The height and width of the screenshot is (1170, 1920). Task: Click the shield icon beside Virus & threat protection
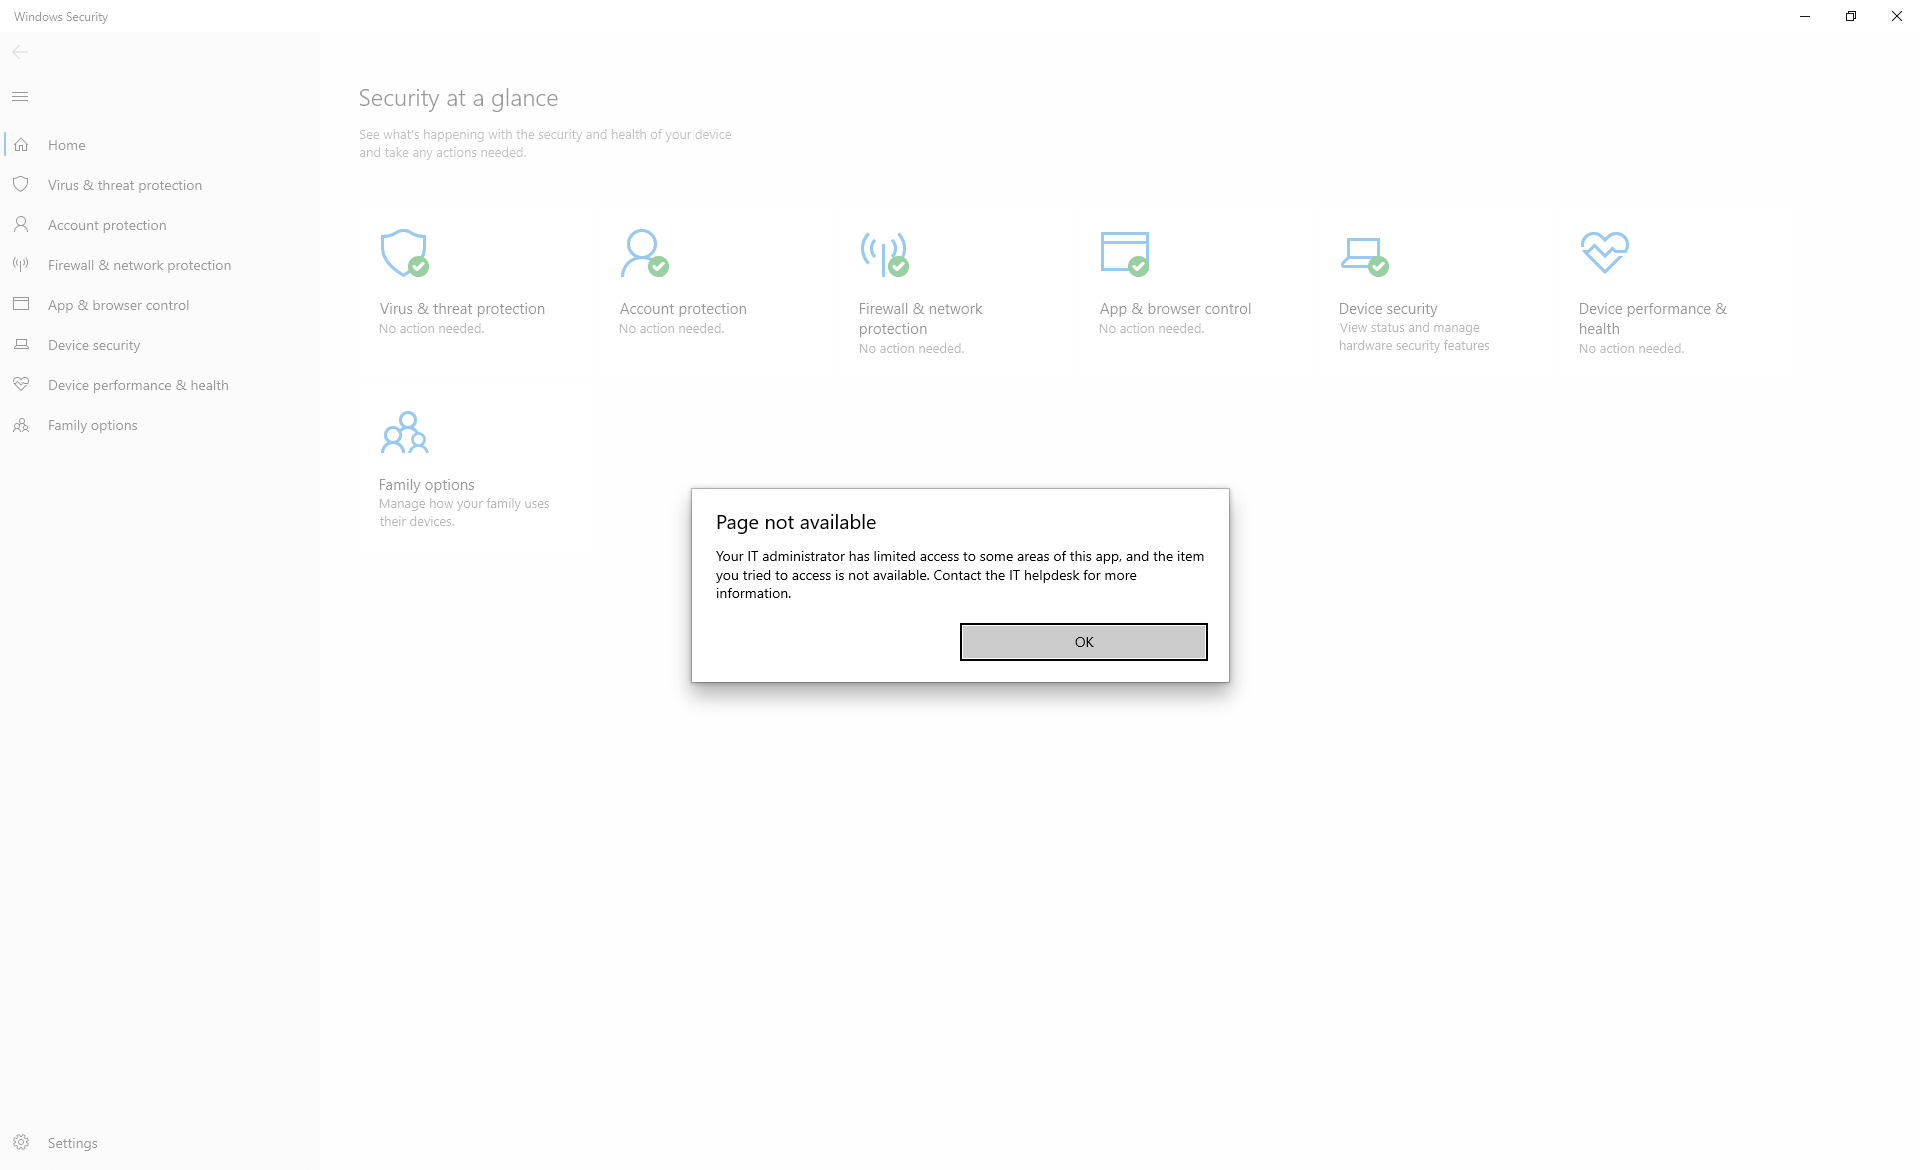coord(21,185)
